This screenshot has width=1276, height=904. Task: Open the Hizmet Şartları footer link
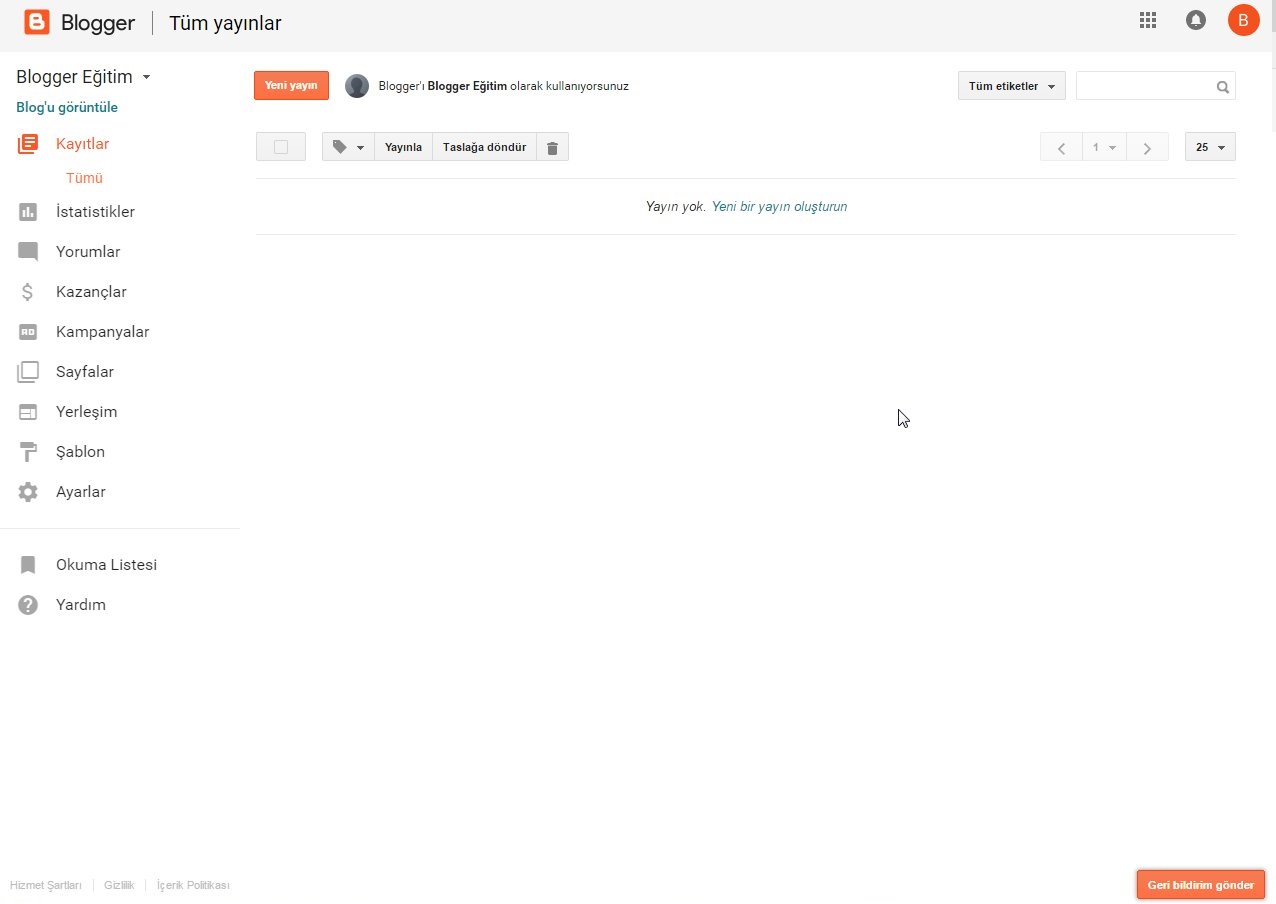point(46,886)
